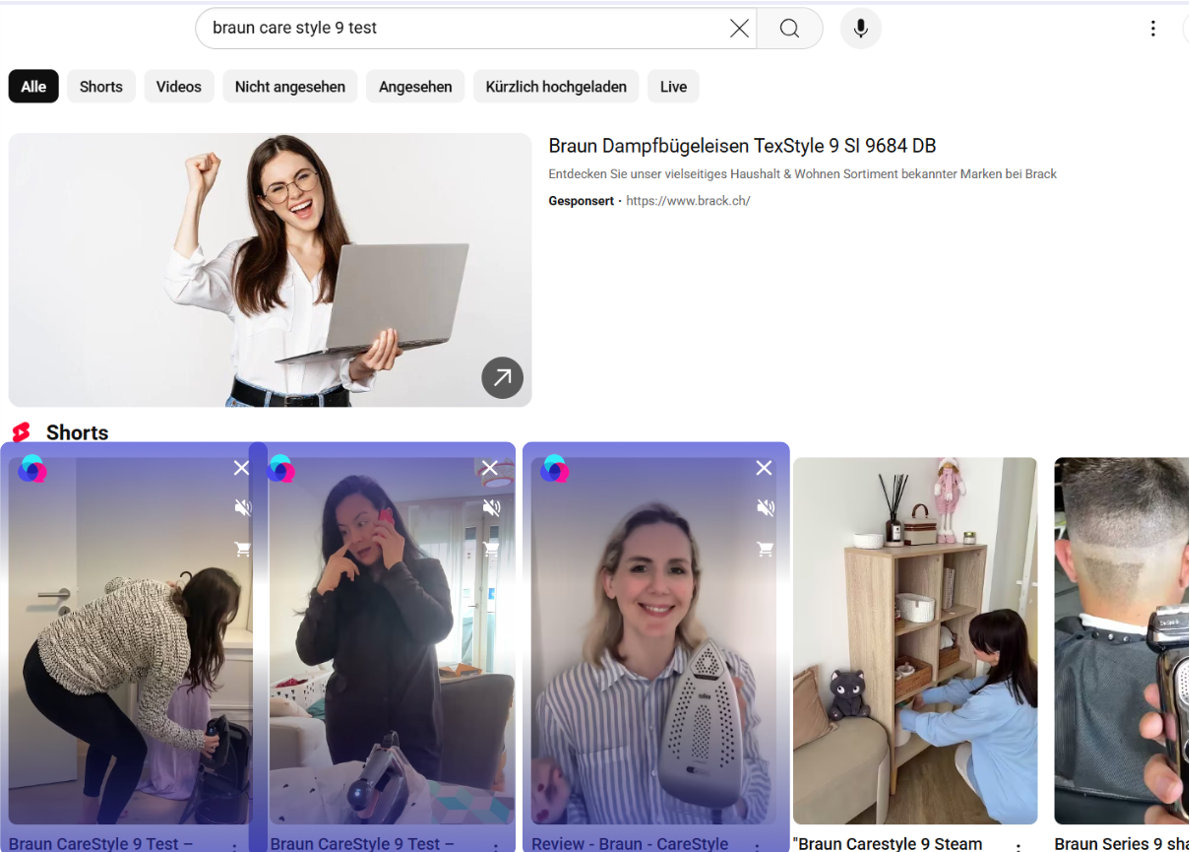Select the Live filter chip
The height and width of the screenshot is (852, 1190).
673,86
